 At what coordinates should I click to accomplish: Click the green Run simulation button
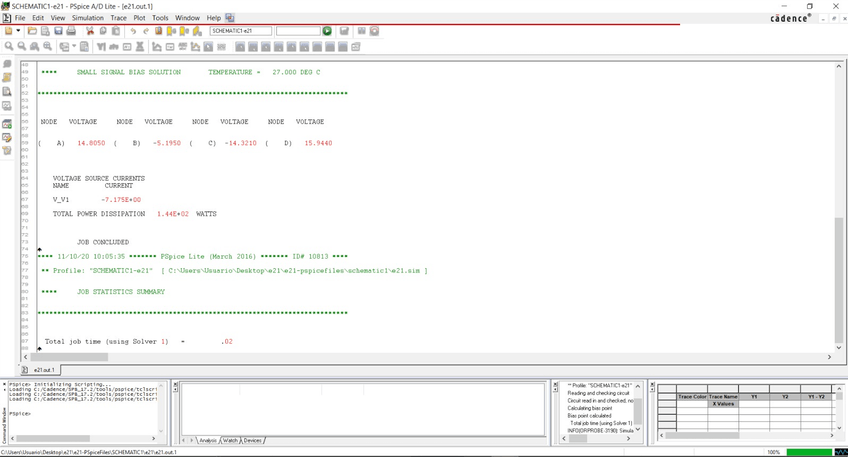point(327,31)
